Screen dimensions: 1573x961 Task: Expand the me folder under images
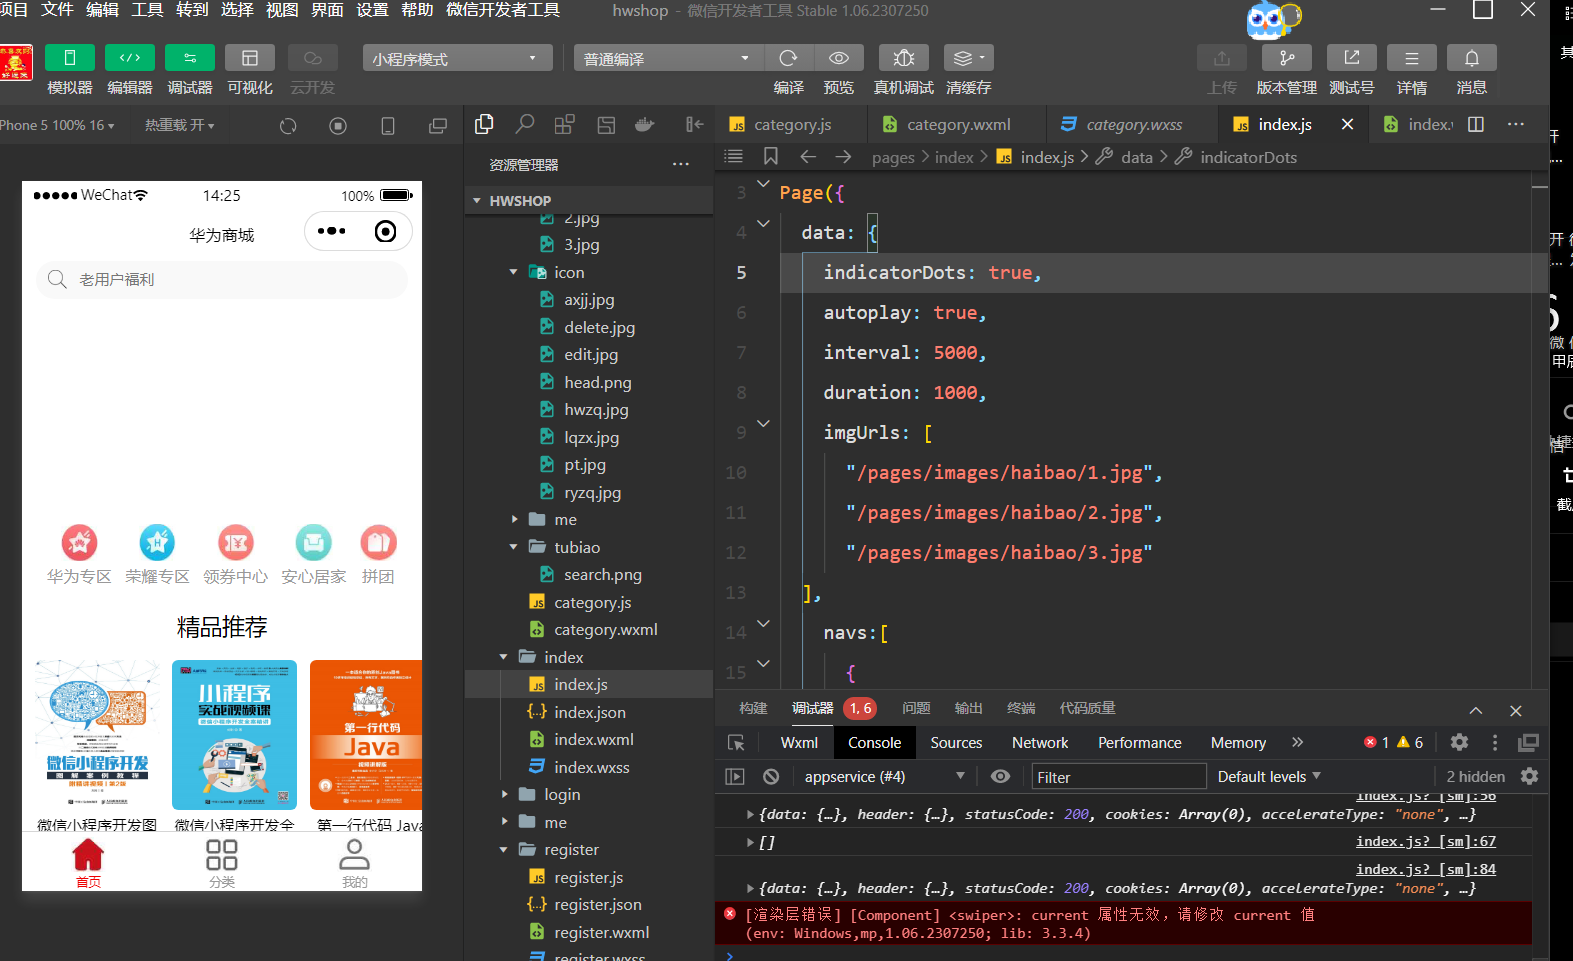[x=514, y=520]
